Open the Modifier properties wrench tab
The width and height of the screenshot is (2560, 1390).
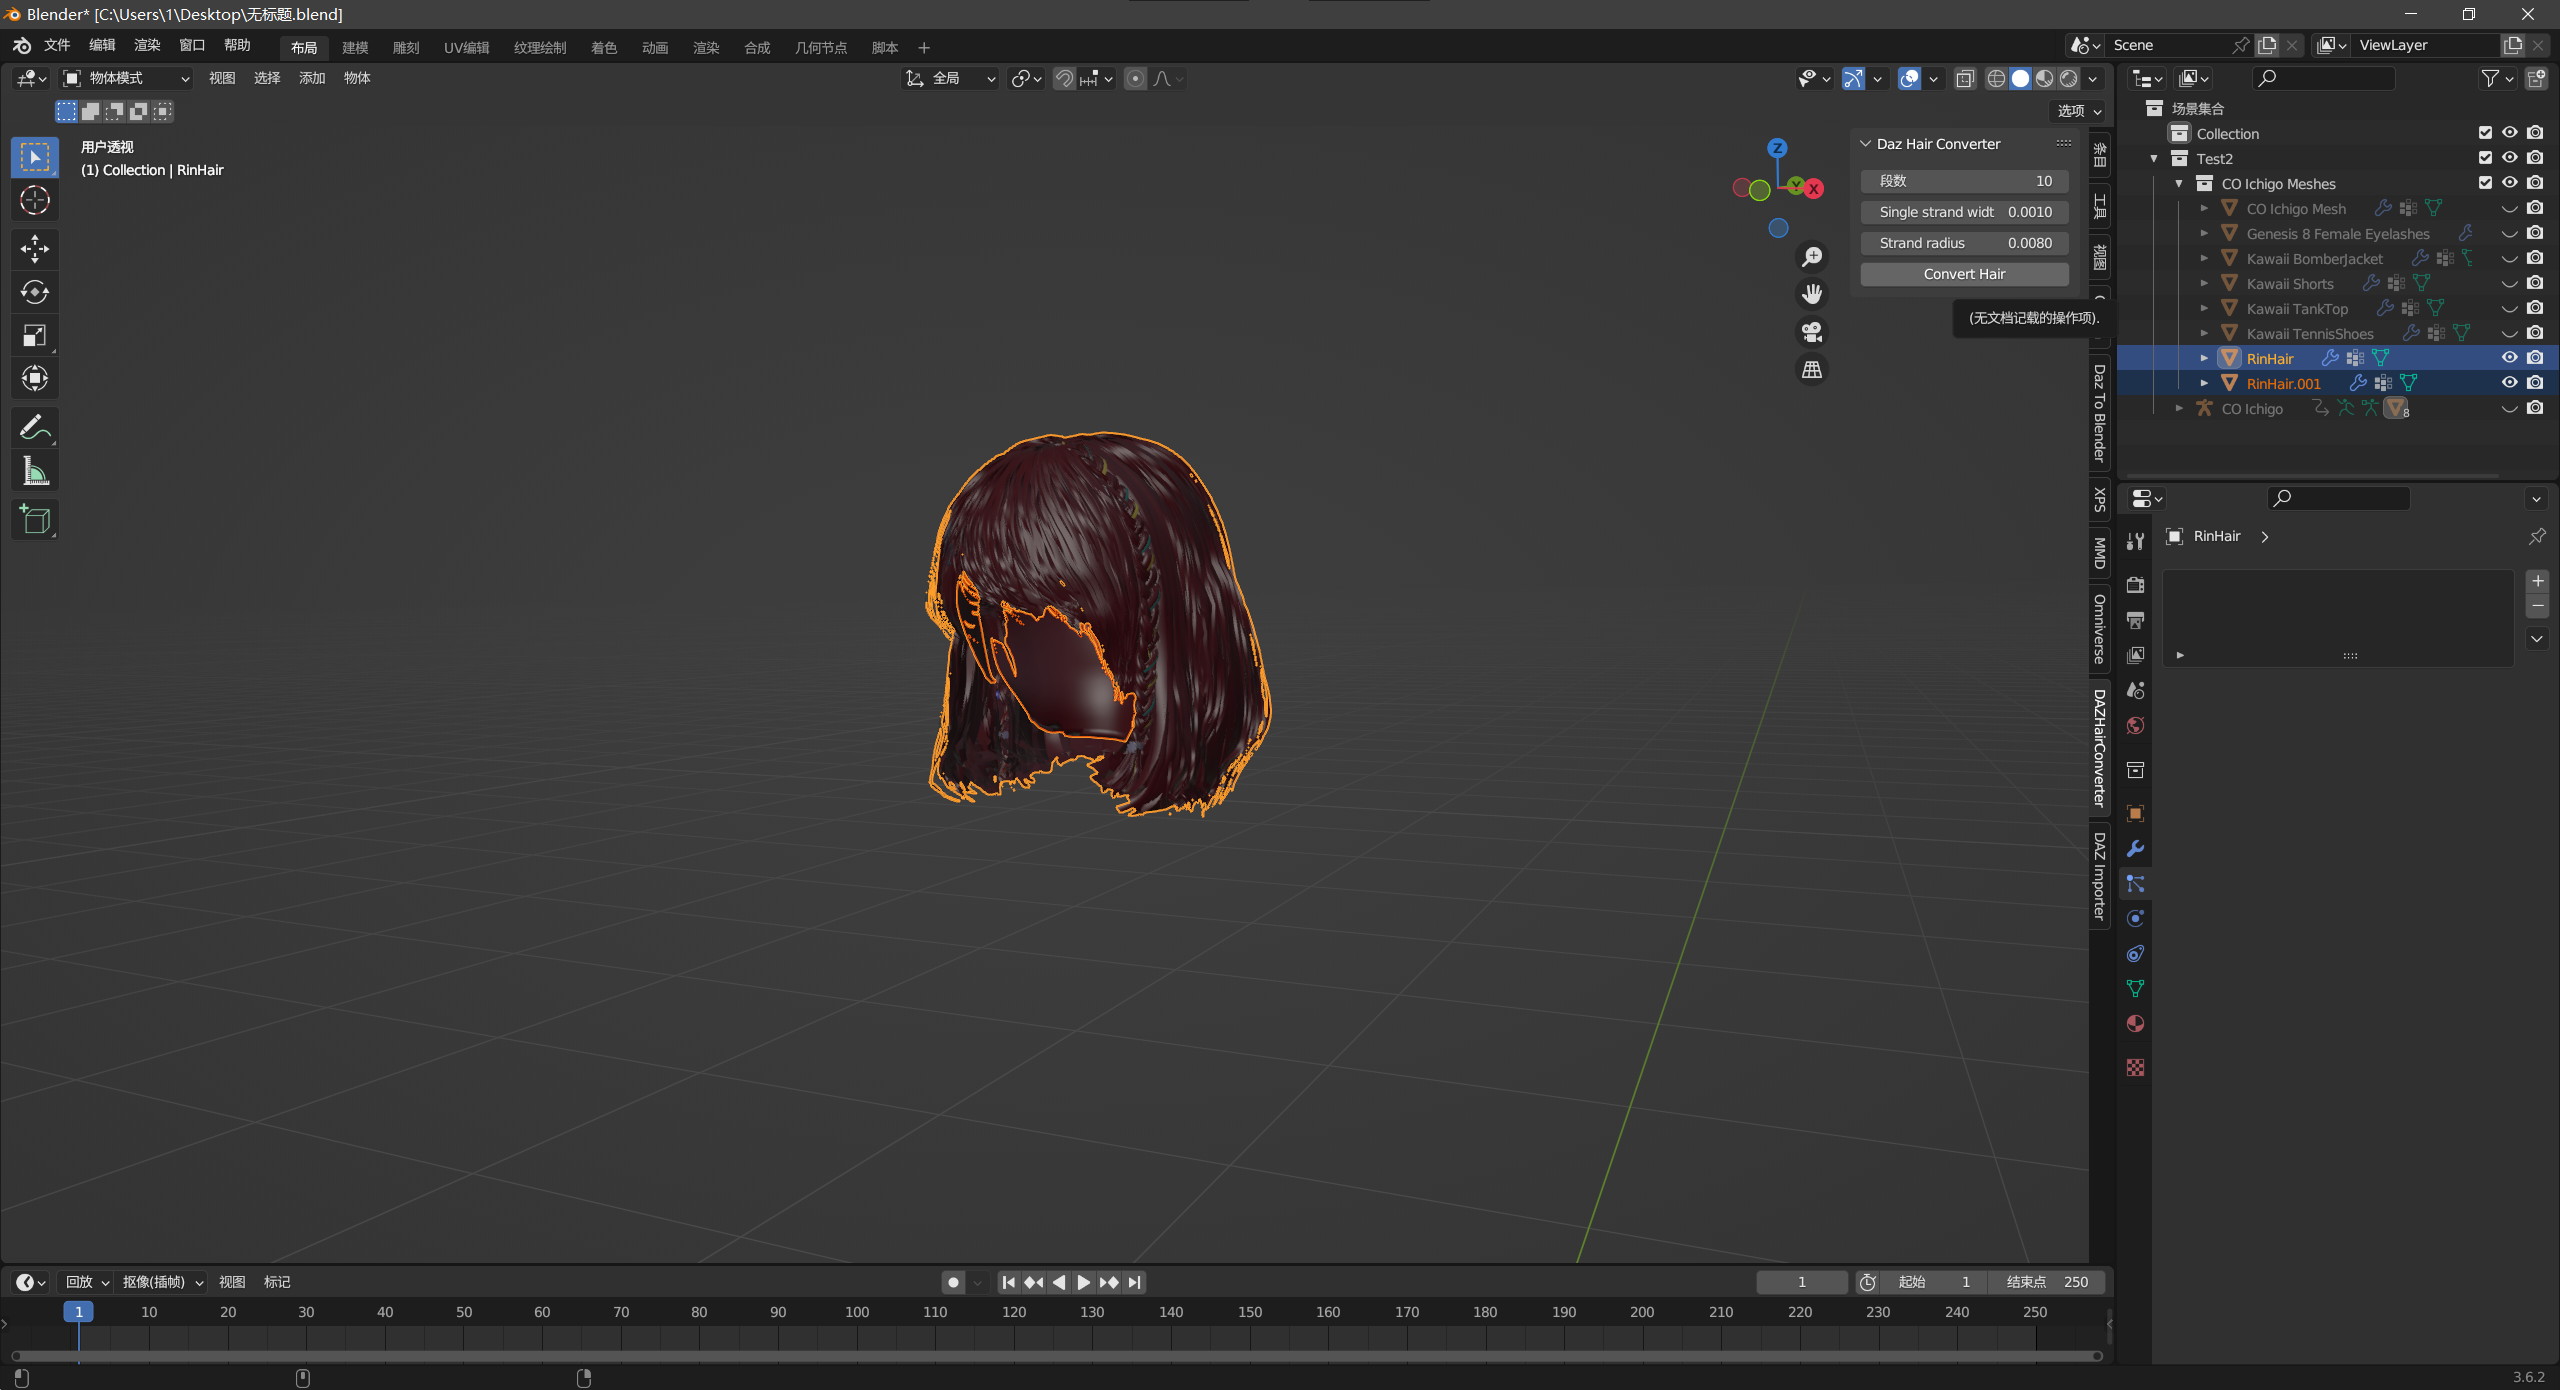coord(2135,849)
